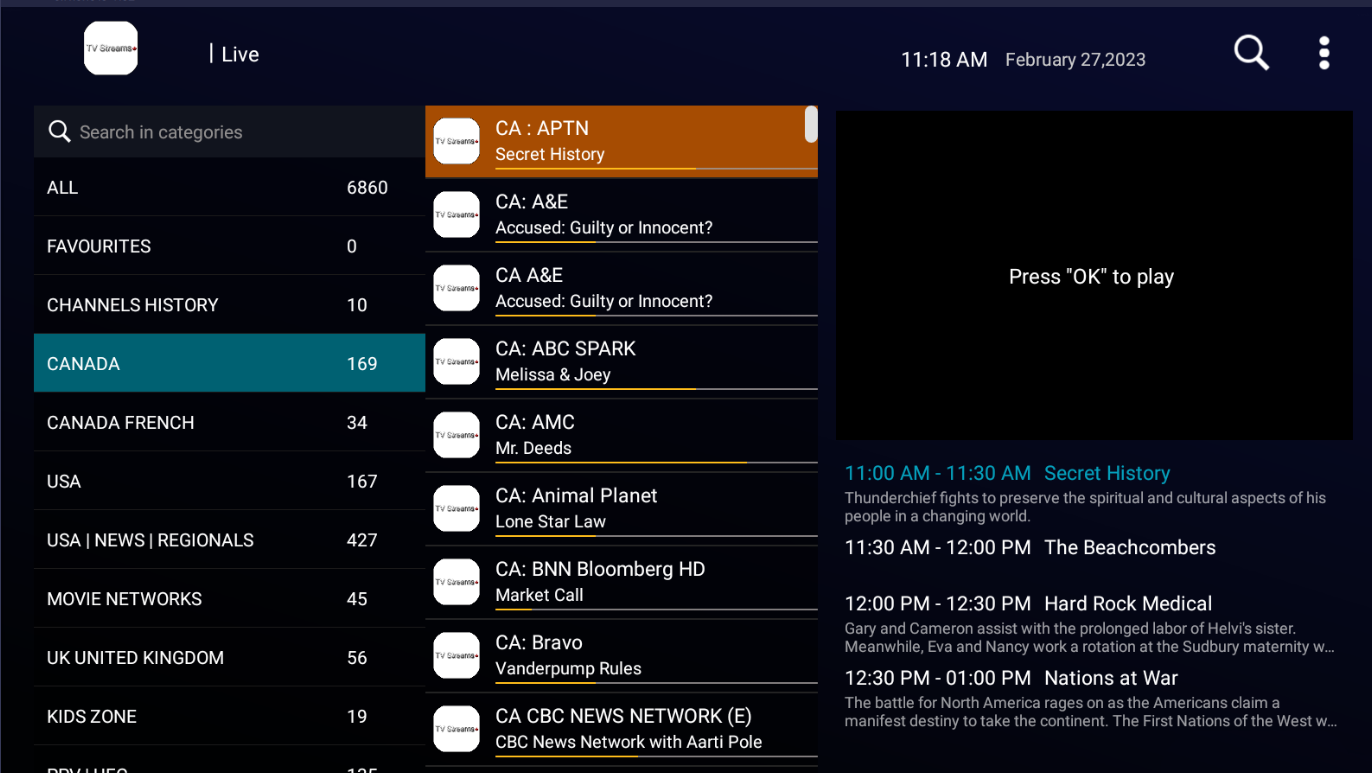The height and width of the screenshot is (773, 1372).
Task: Open USA | NEWS | REGIONALS category
Action: (x=230, y=540)
